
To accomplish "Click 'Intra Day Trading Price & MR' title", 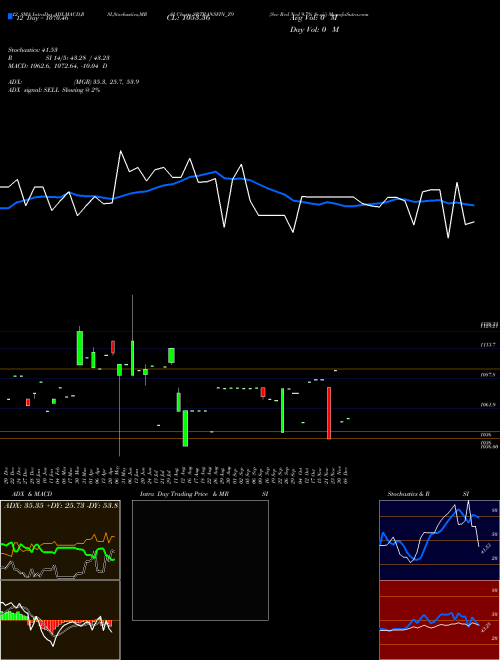I will point(185,494).
